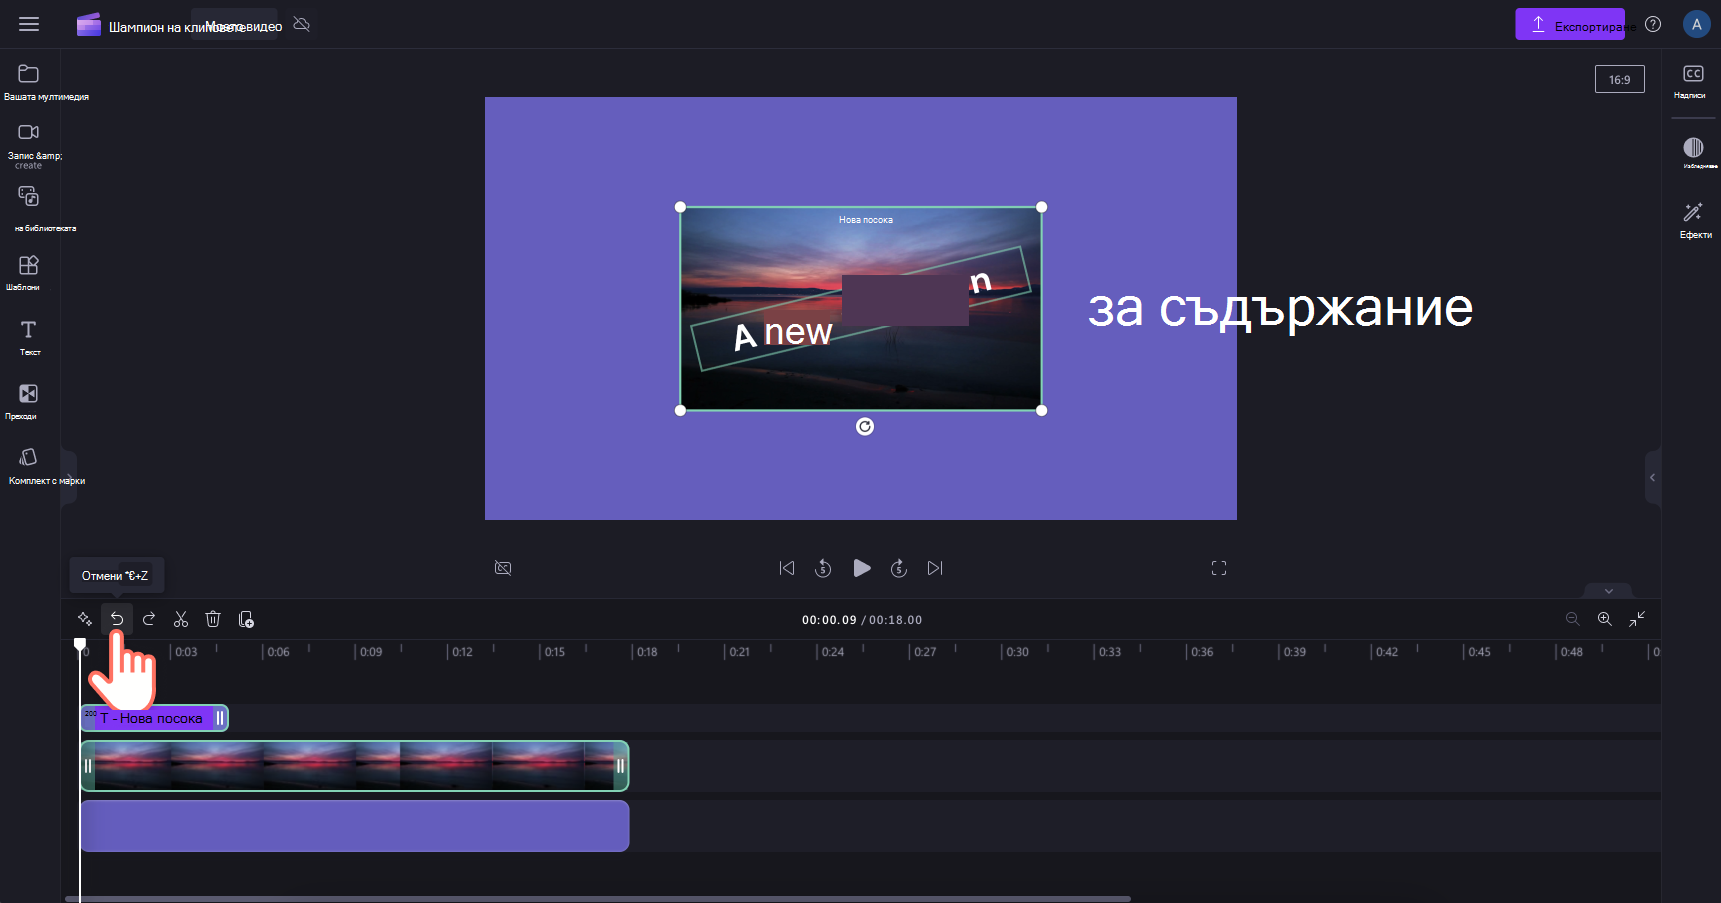Screen dimensions: 1721x903
Task: Zoom in on the timeline
Action: pos(1604,619)
